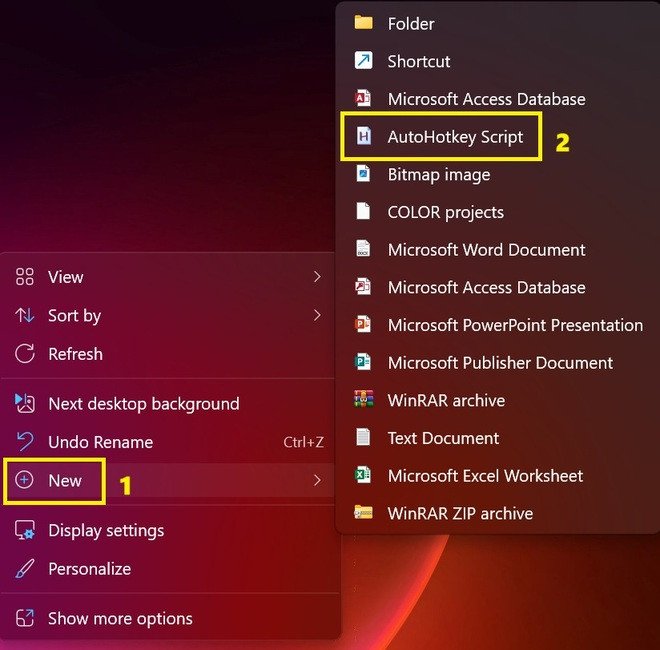The height and width of the screenshot is (650, 660).
Task: Click the Access icon beside the second Microsoft Access Database
Action: point(363,287)
